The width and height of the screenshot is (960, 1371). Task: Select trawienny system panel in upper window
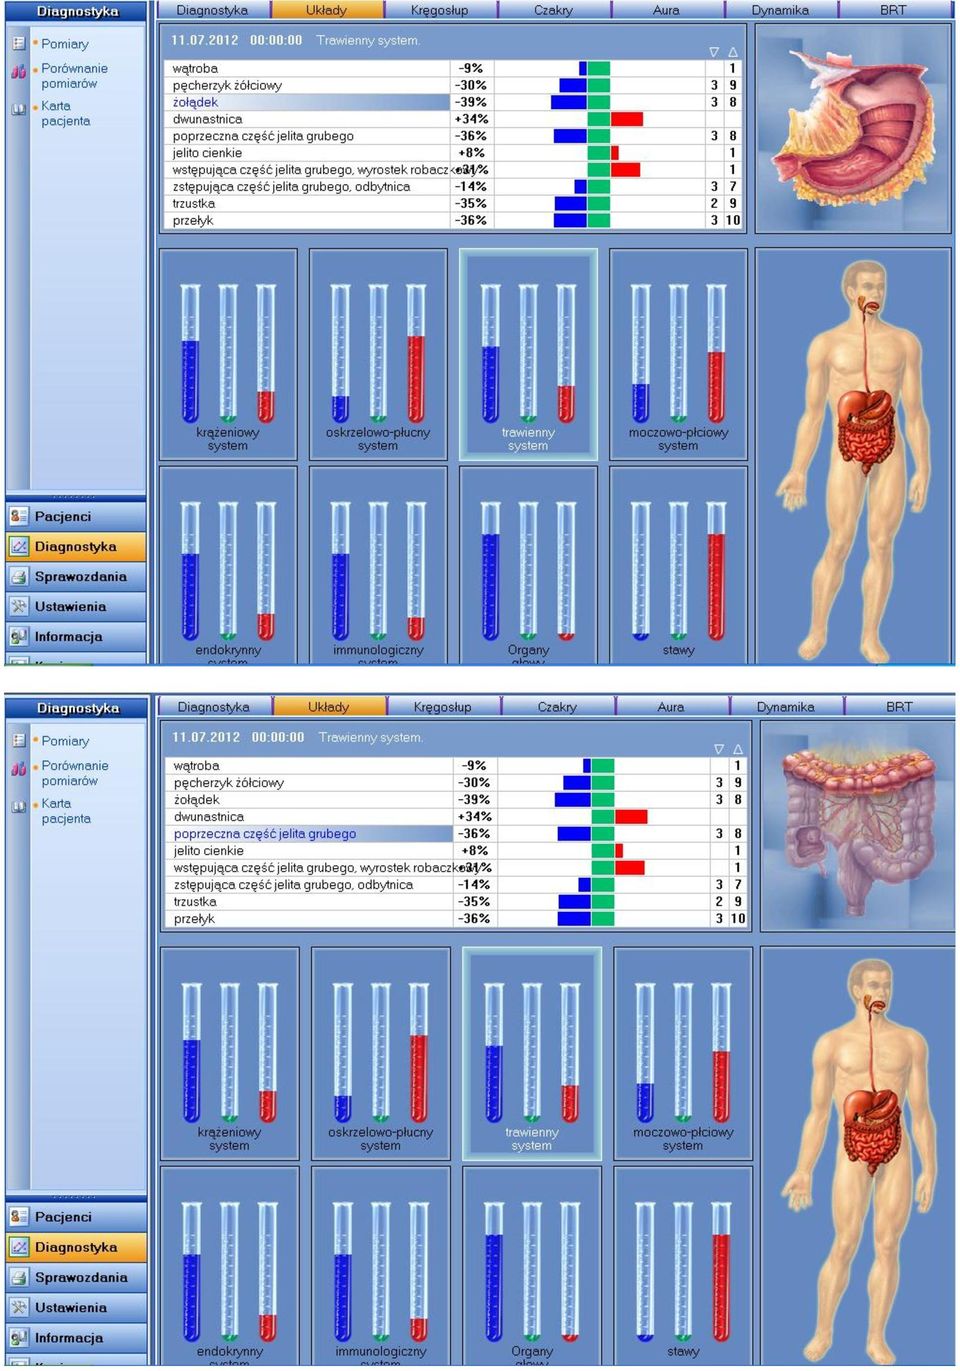pos(528,354)
